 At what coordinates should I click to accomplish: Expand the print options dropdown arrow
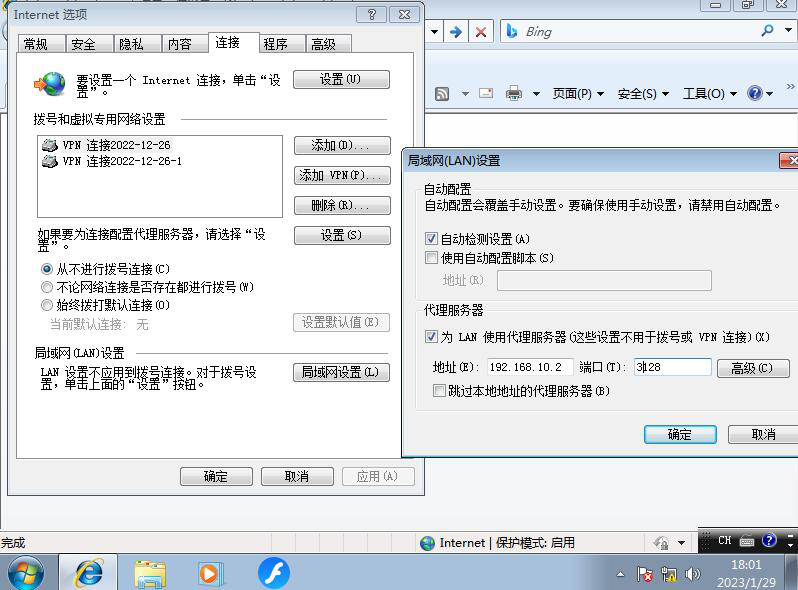(x=536, y=94)
